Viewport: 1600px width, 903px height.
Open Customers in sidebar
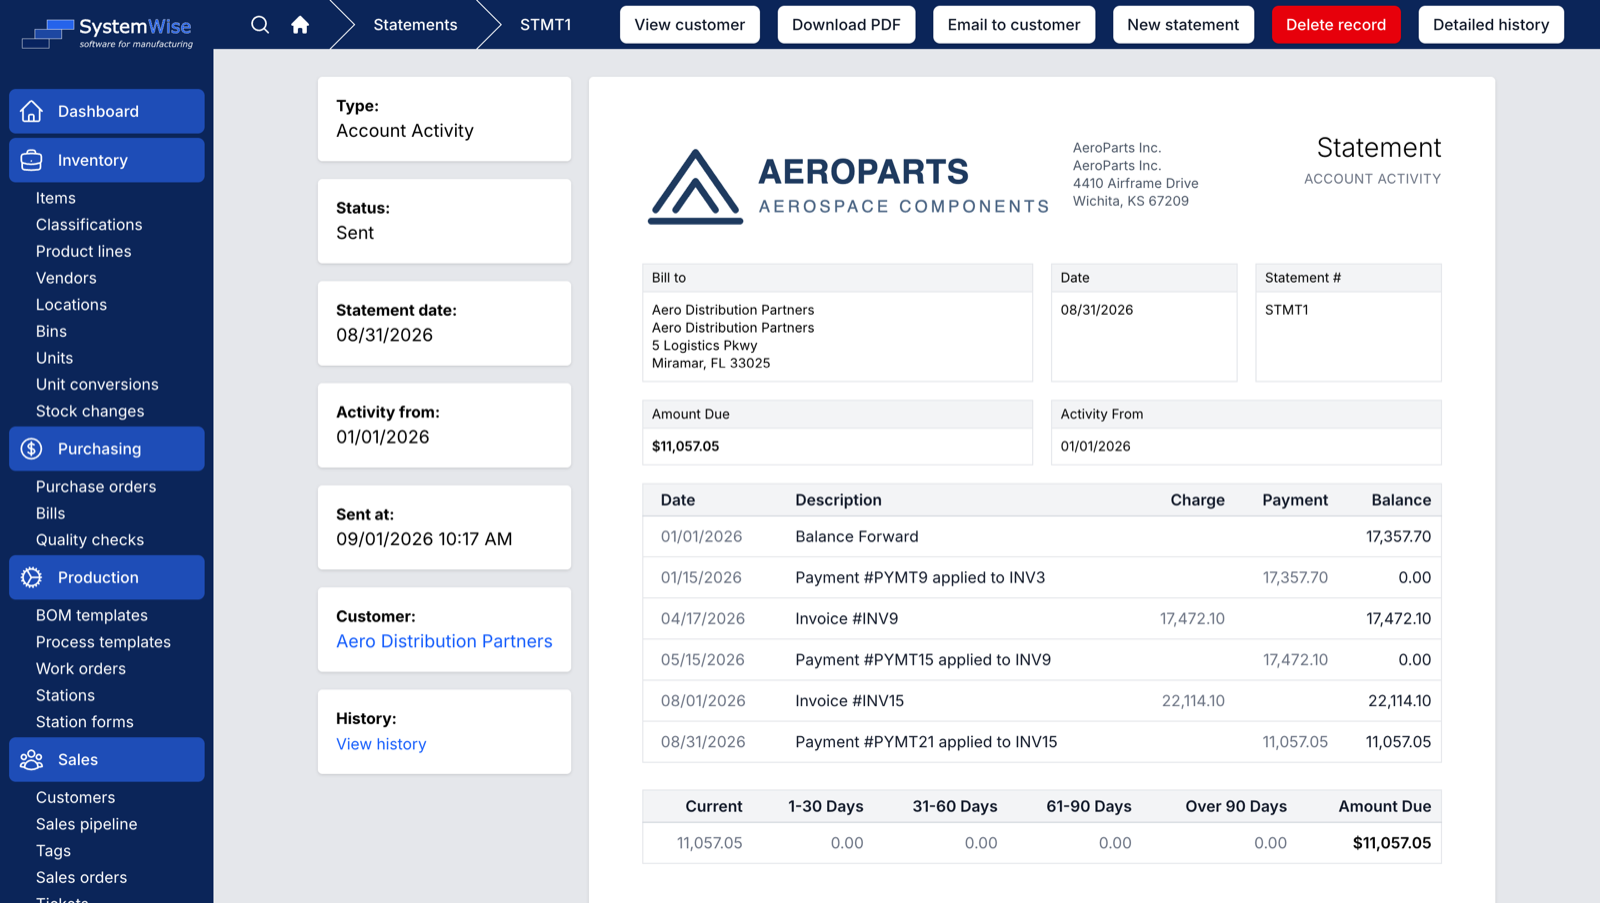tap(76, 798)
